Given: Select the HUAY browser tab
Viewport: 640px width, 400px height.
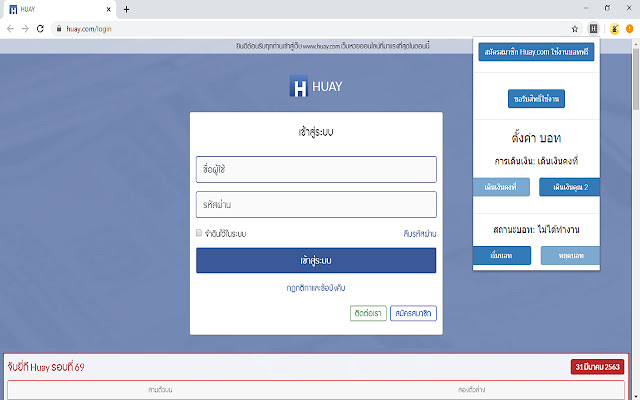Looking at the screenshot, I should pyautogui.click(x=60, y=9).
